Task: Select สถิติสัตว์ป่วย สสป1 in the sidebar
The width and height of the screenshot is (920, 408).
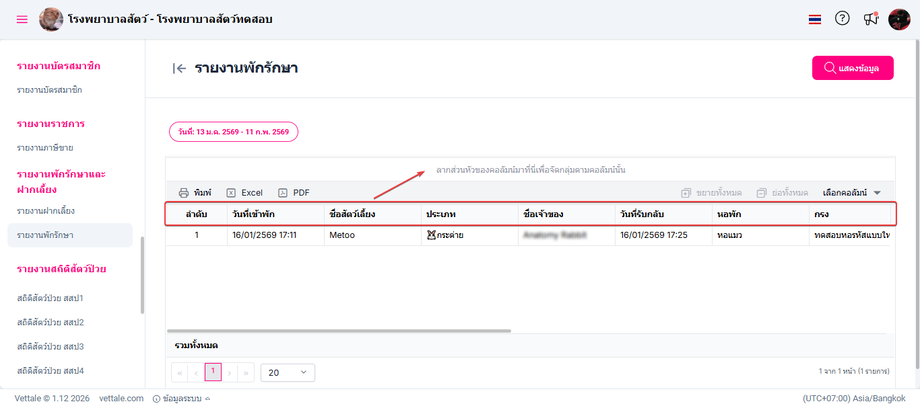Action: click(x=50, y=298)
